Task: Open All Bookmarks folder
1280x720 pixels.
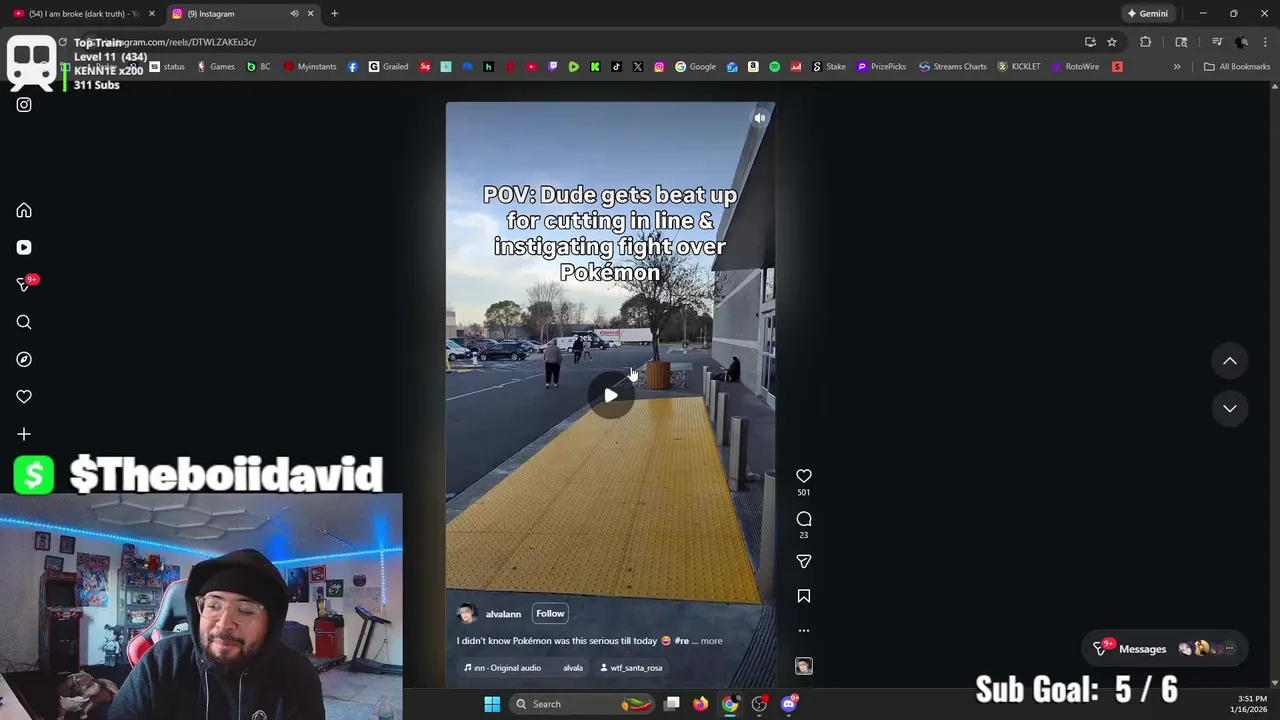Action: [x=1237, y=67]
